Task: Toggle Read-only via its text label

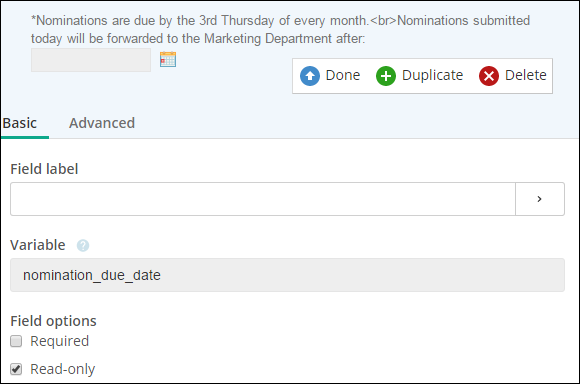Action: (x=63, y=369)
